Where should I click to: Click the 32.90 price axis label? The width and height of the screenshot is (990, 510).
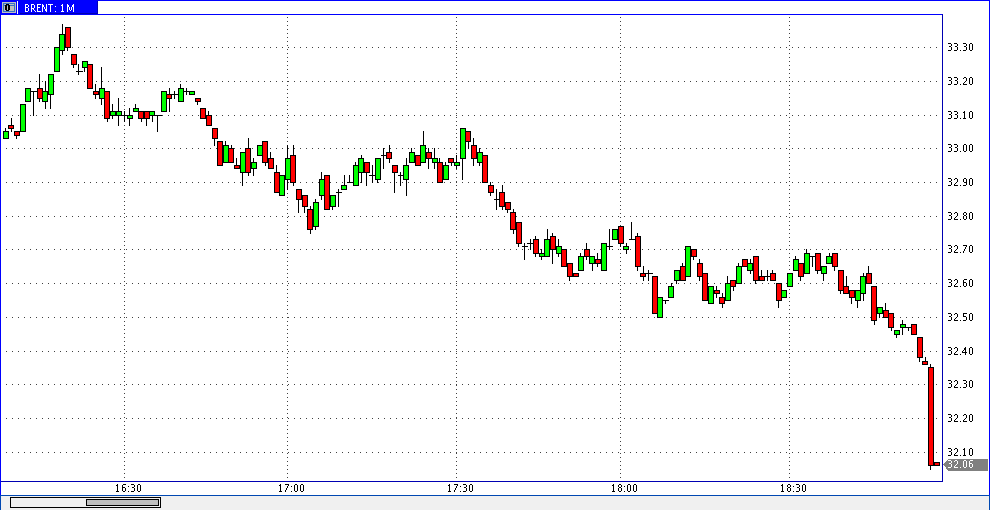pyautogui.click(x=960, y=182)
